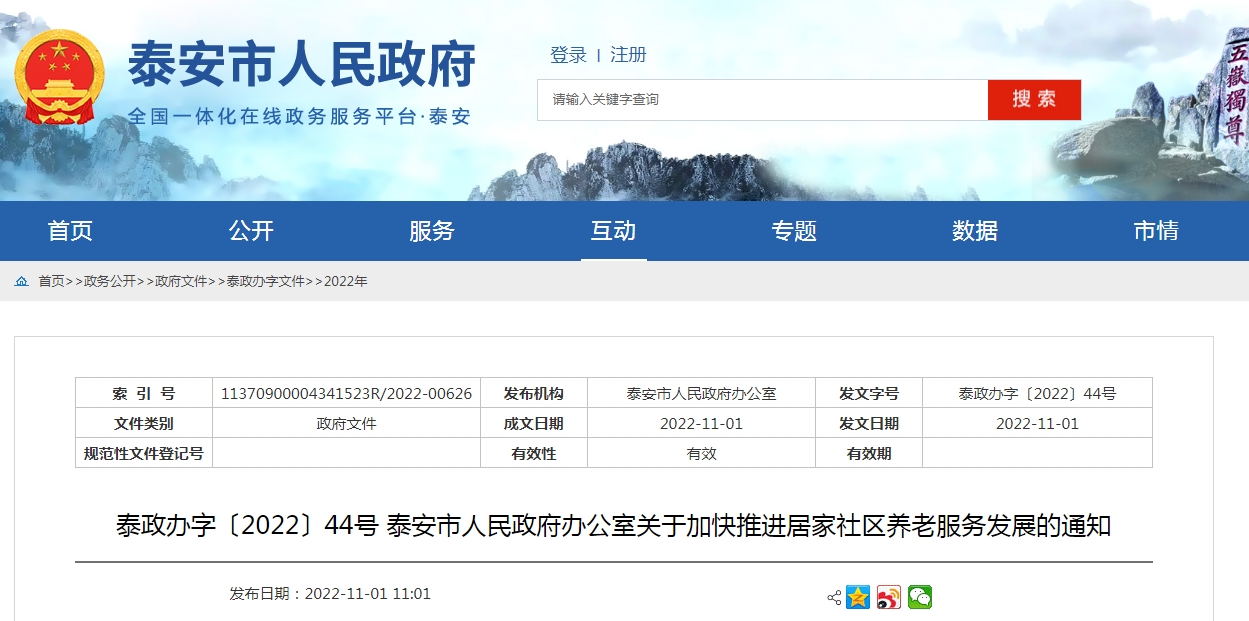Click the keyword search input field

point(760,100)
